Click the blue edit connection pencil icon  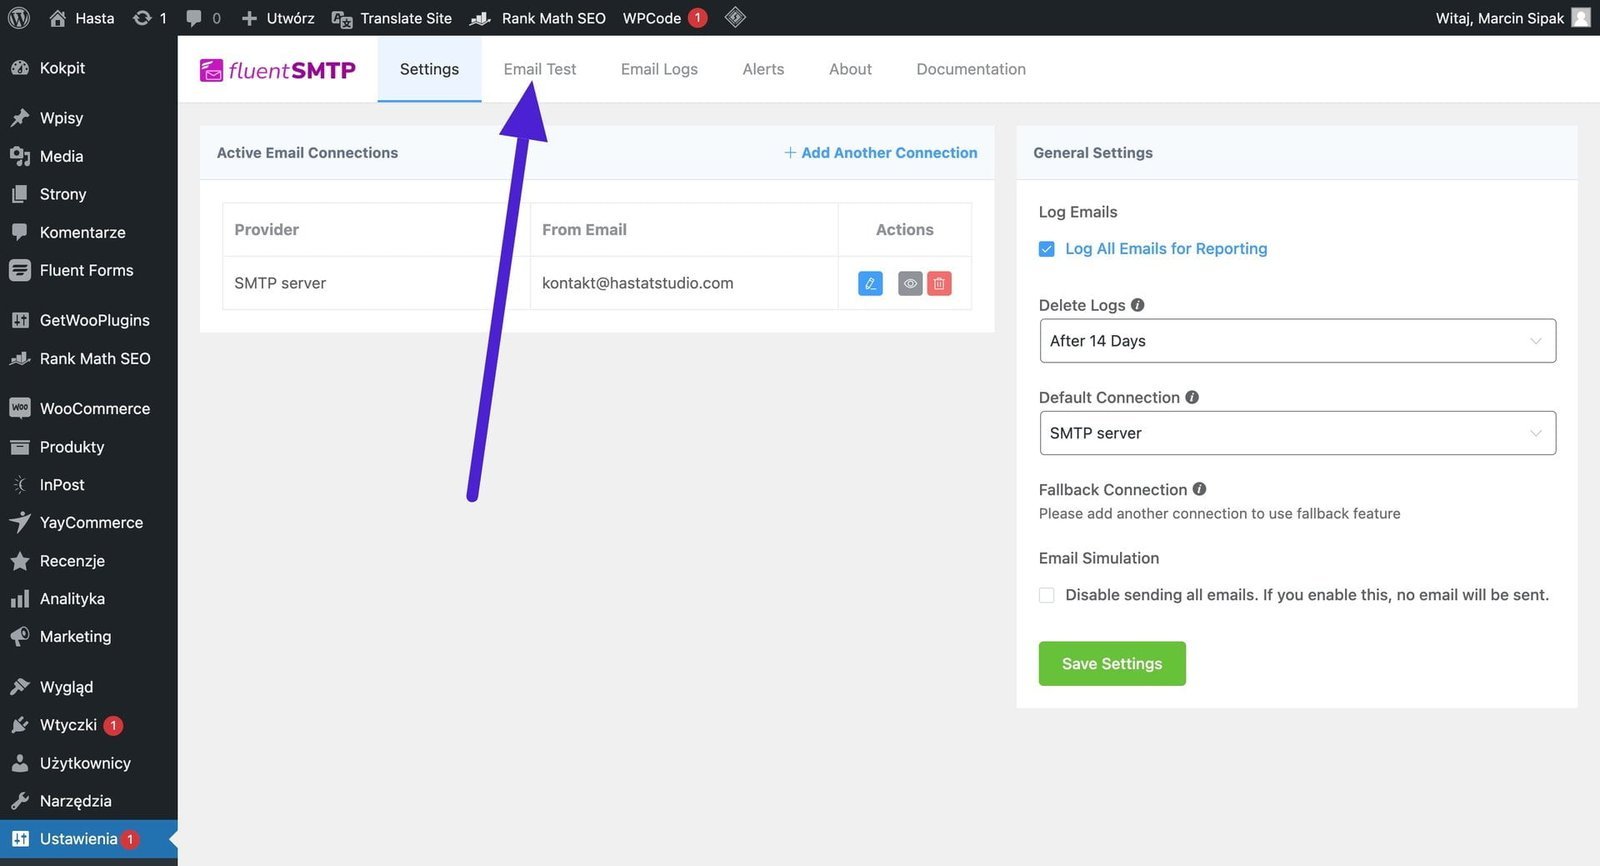click(870, 284)
